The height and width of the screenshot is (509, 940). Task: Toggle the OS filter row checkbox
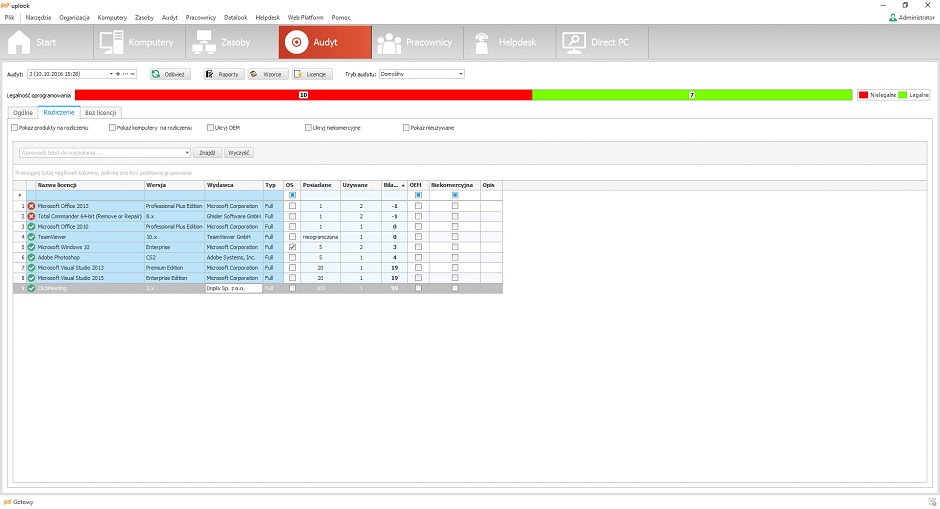pyautogui.click(x=293, y=195)
